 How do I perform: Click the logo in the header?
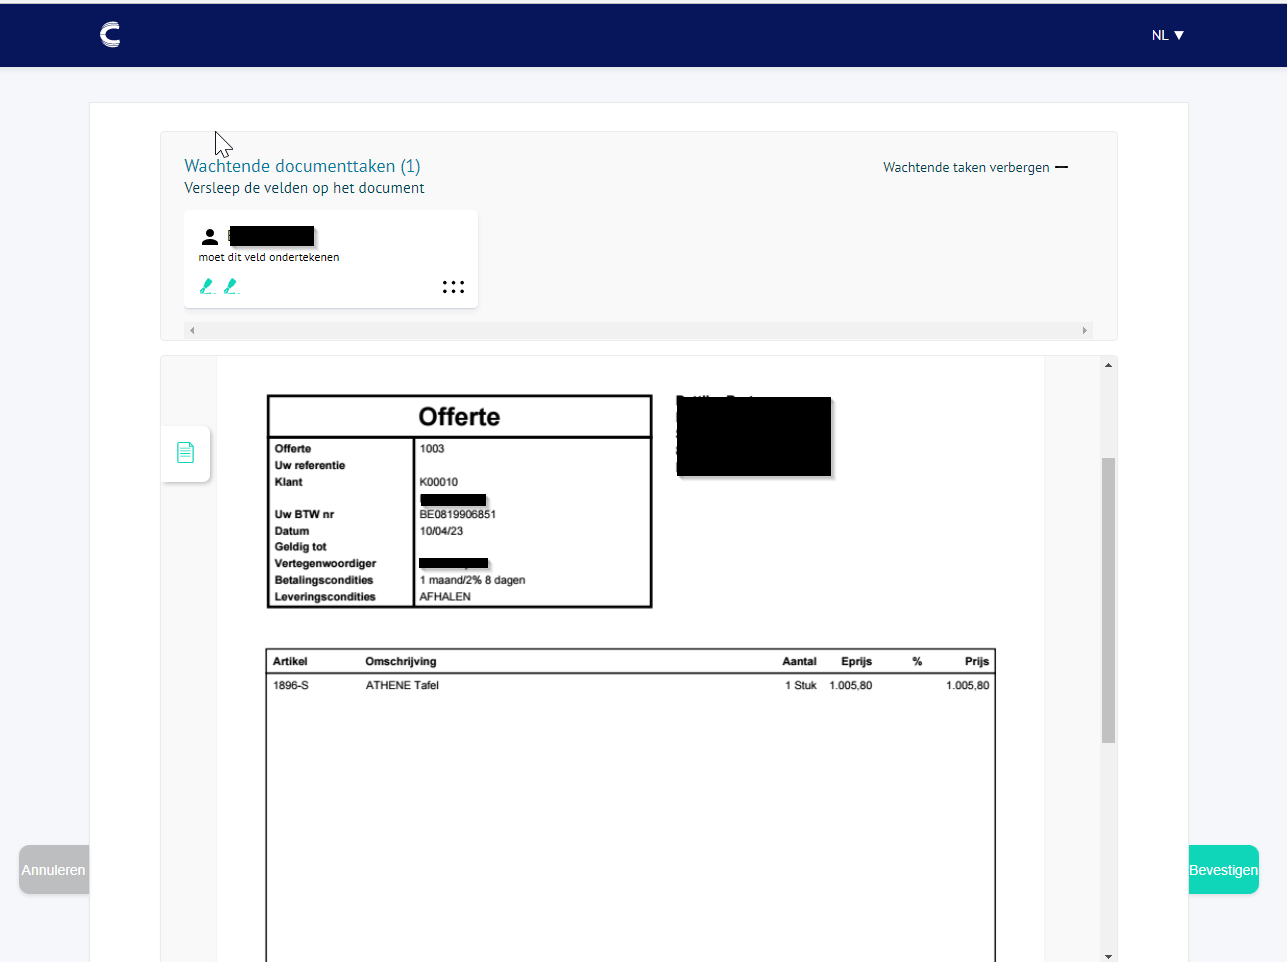pyautogui.click(x=110, y=35)
